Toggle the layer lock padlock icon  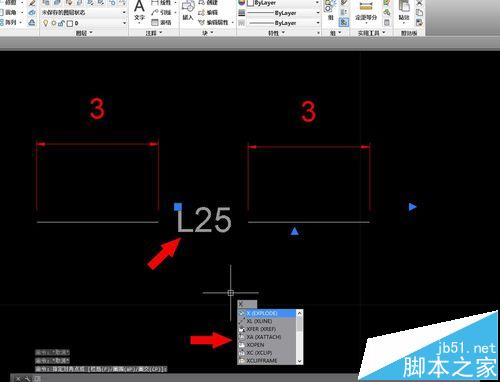61,23
